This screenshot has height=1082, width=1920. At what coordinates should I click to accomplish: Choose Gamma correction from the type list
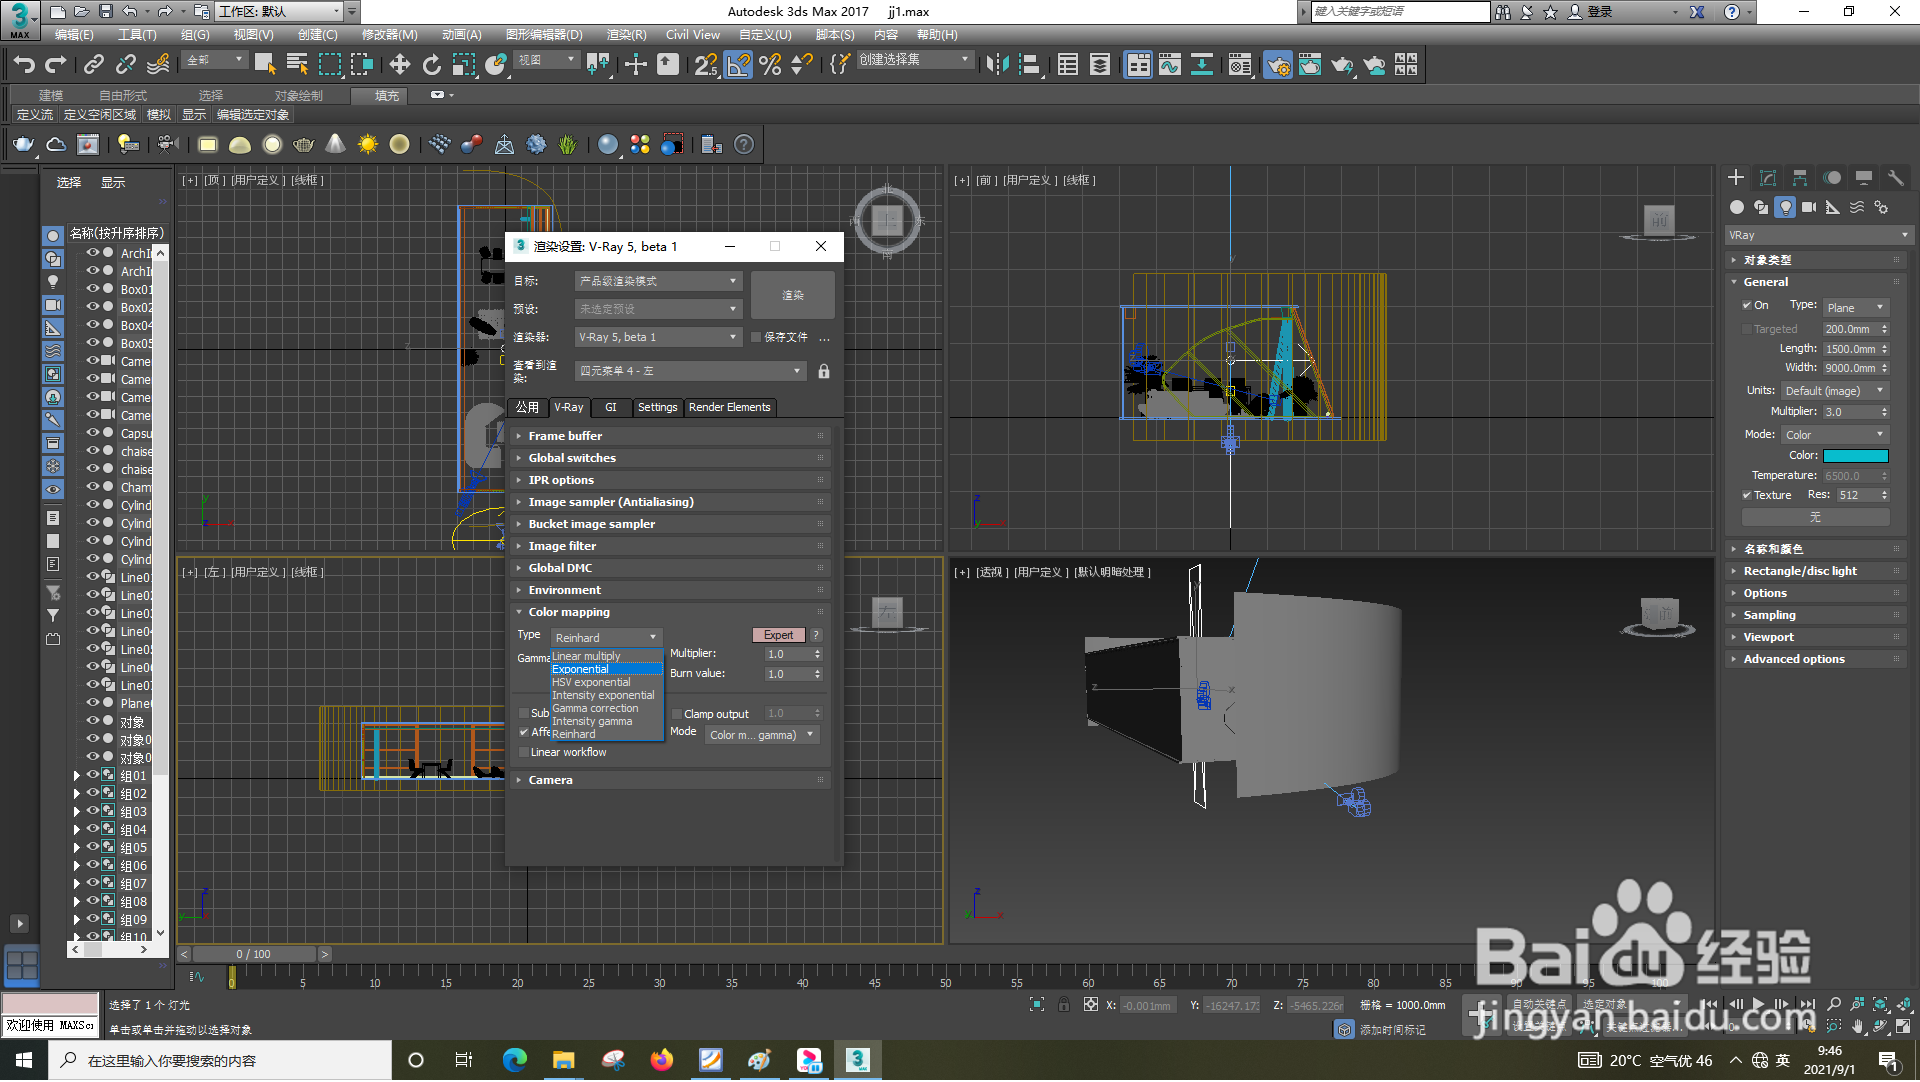point(607,709)
